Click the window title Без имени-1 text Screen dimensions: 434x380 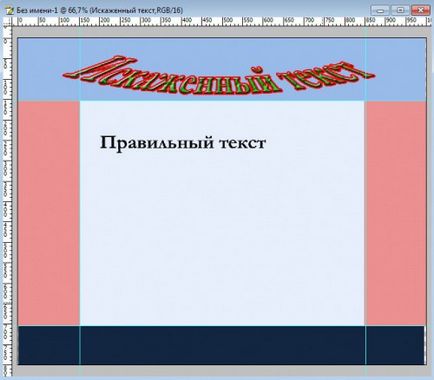37,10
